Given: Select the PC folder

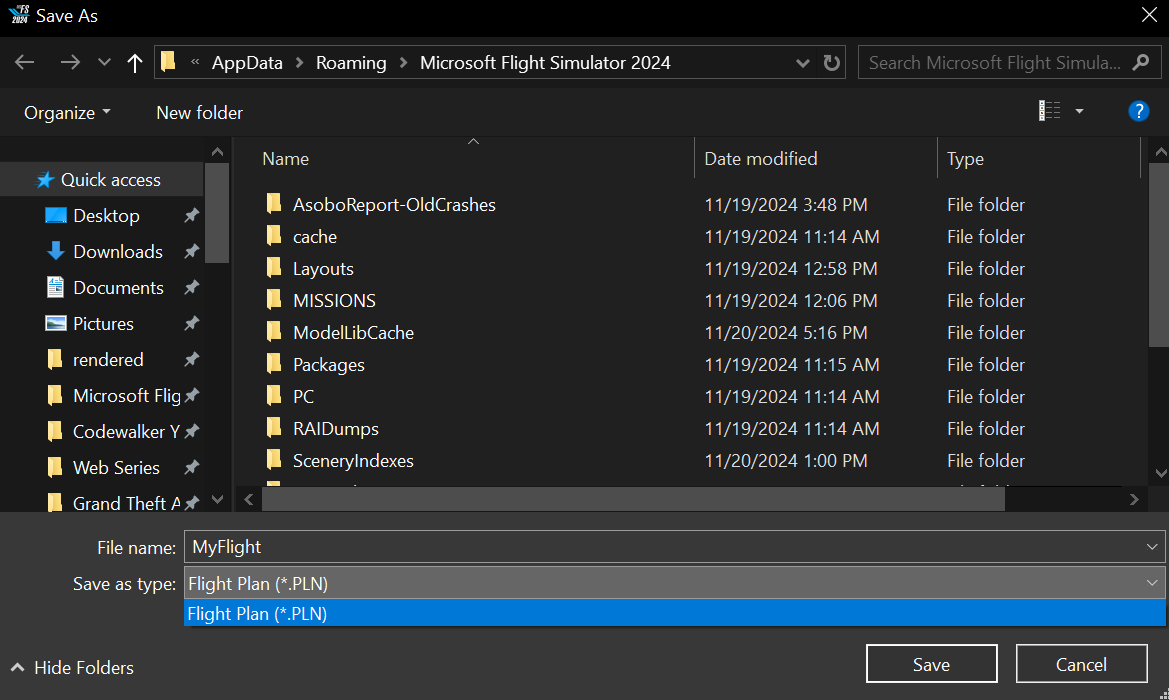Looking at the screenshot, I should 303,397.
